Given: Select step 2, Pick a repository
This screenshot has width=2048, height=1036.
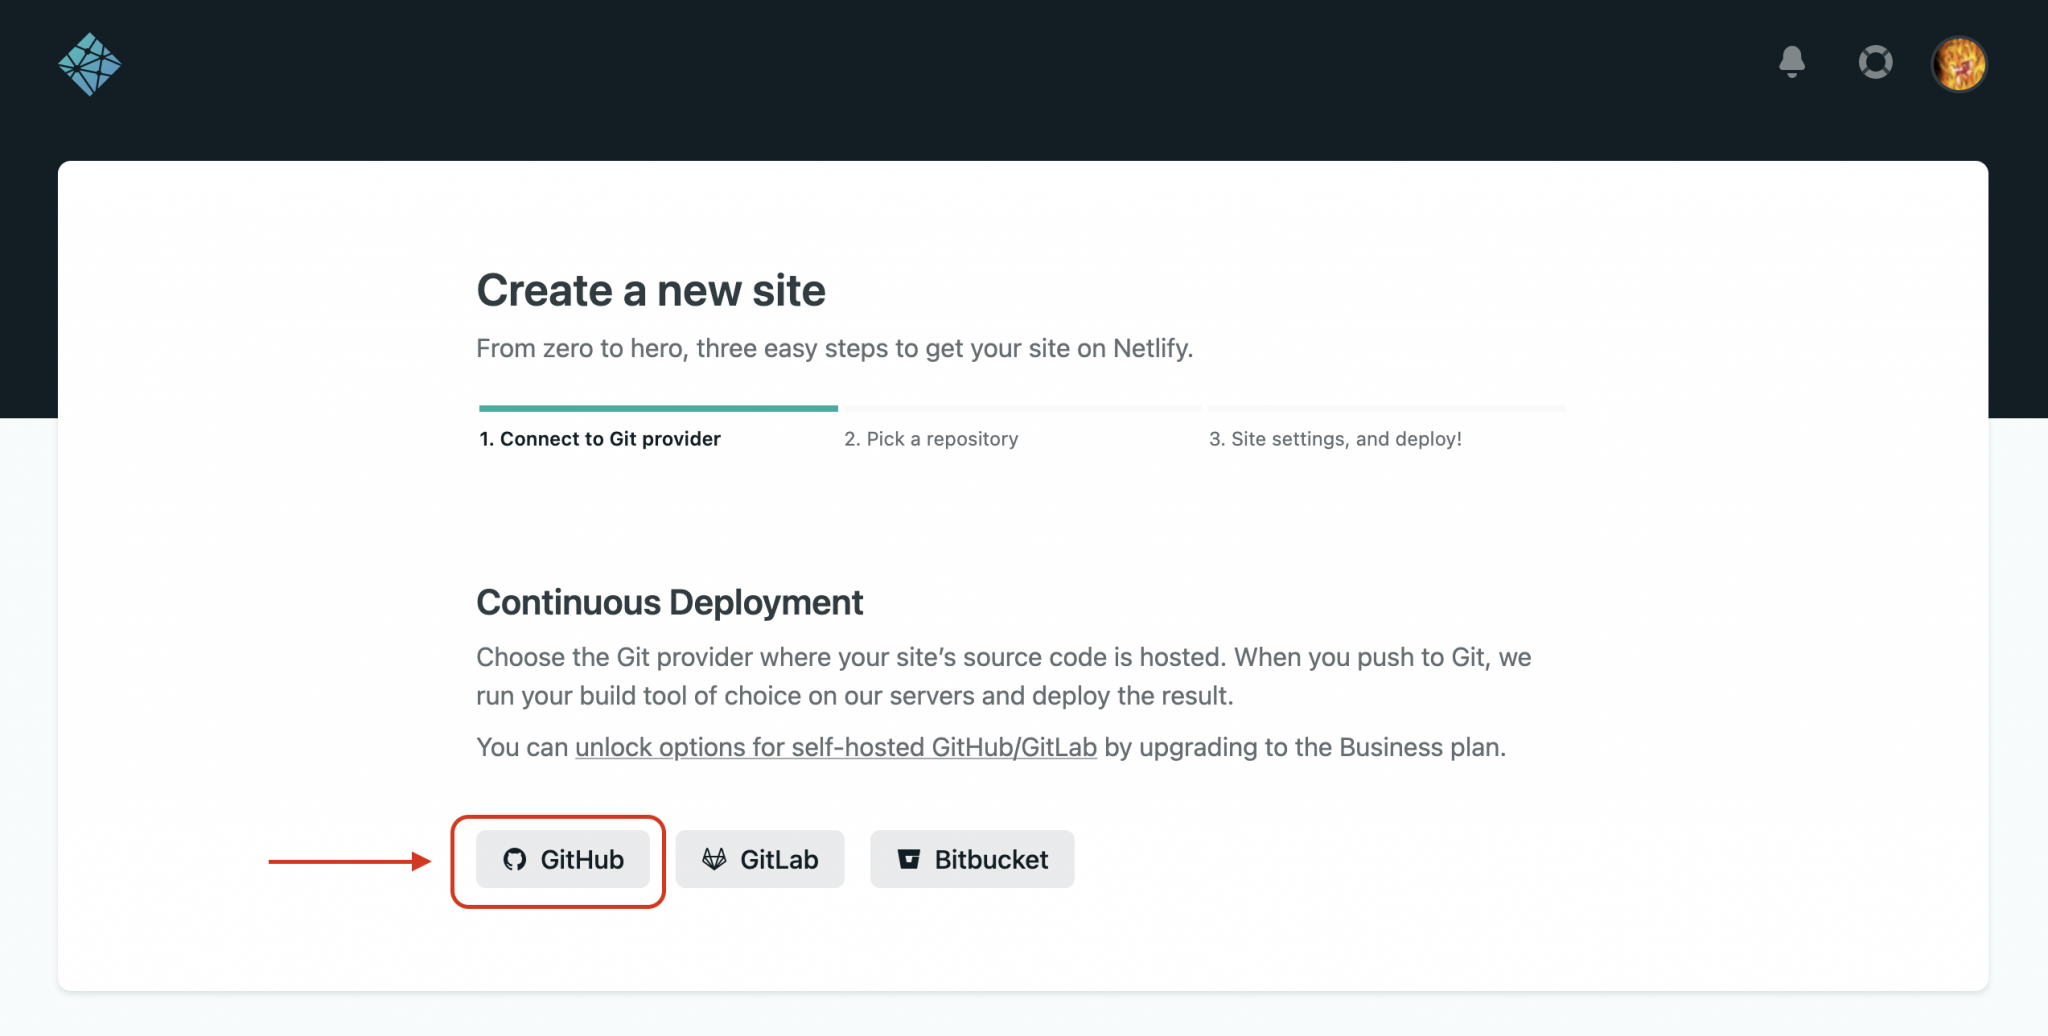Looking at the screenshot, I should pos(932,438).
